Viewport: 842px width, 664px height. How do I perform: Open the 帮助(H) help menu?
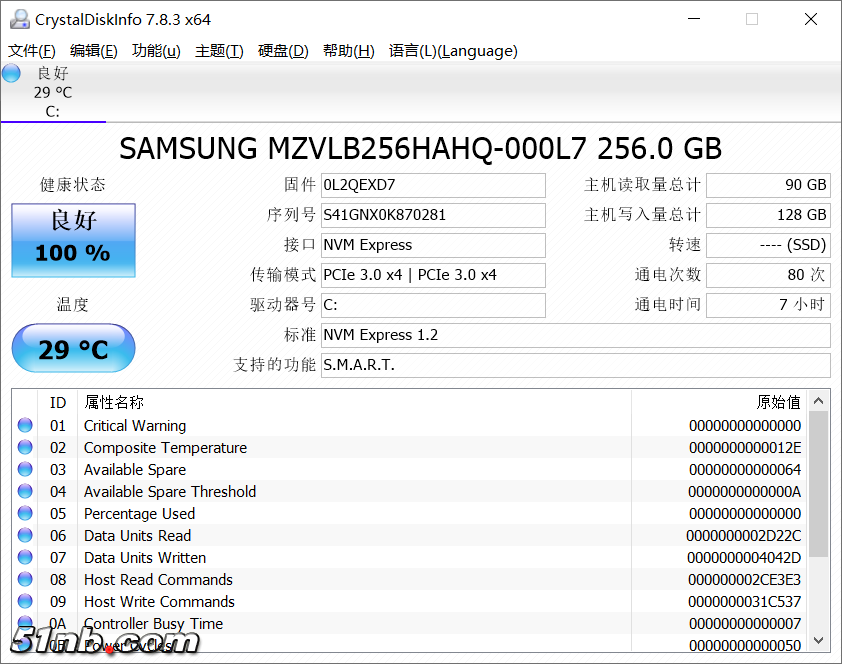(x=348, y=50)
